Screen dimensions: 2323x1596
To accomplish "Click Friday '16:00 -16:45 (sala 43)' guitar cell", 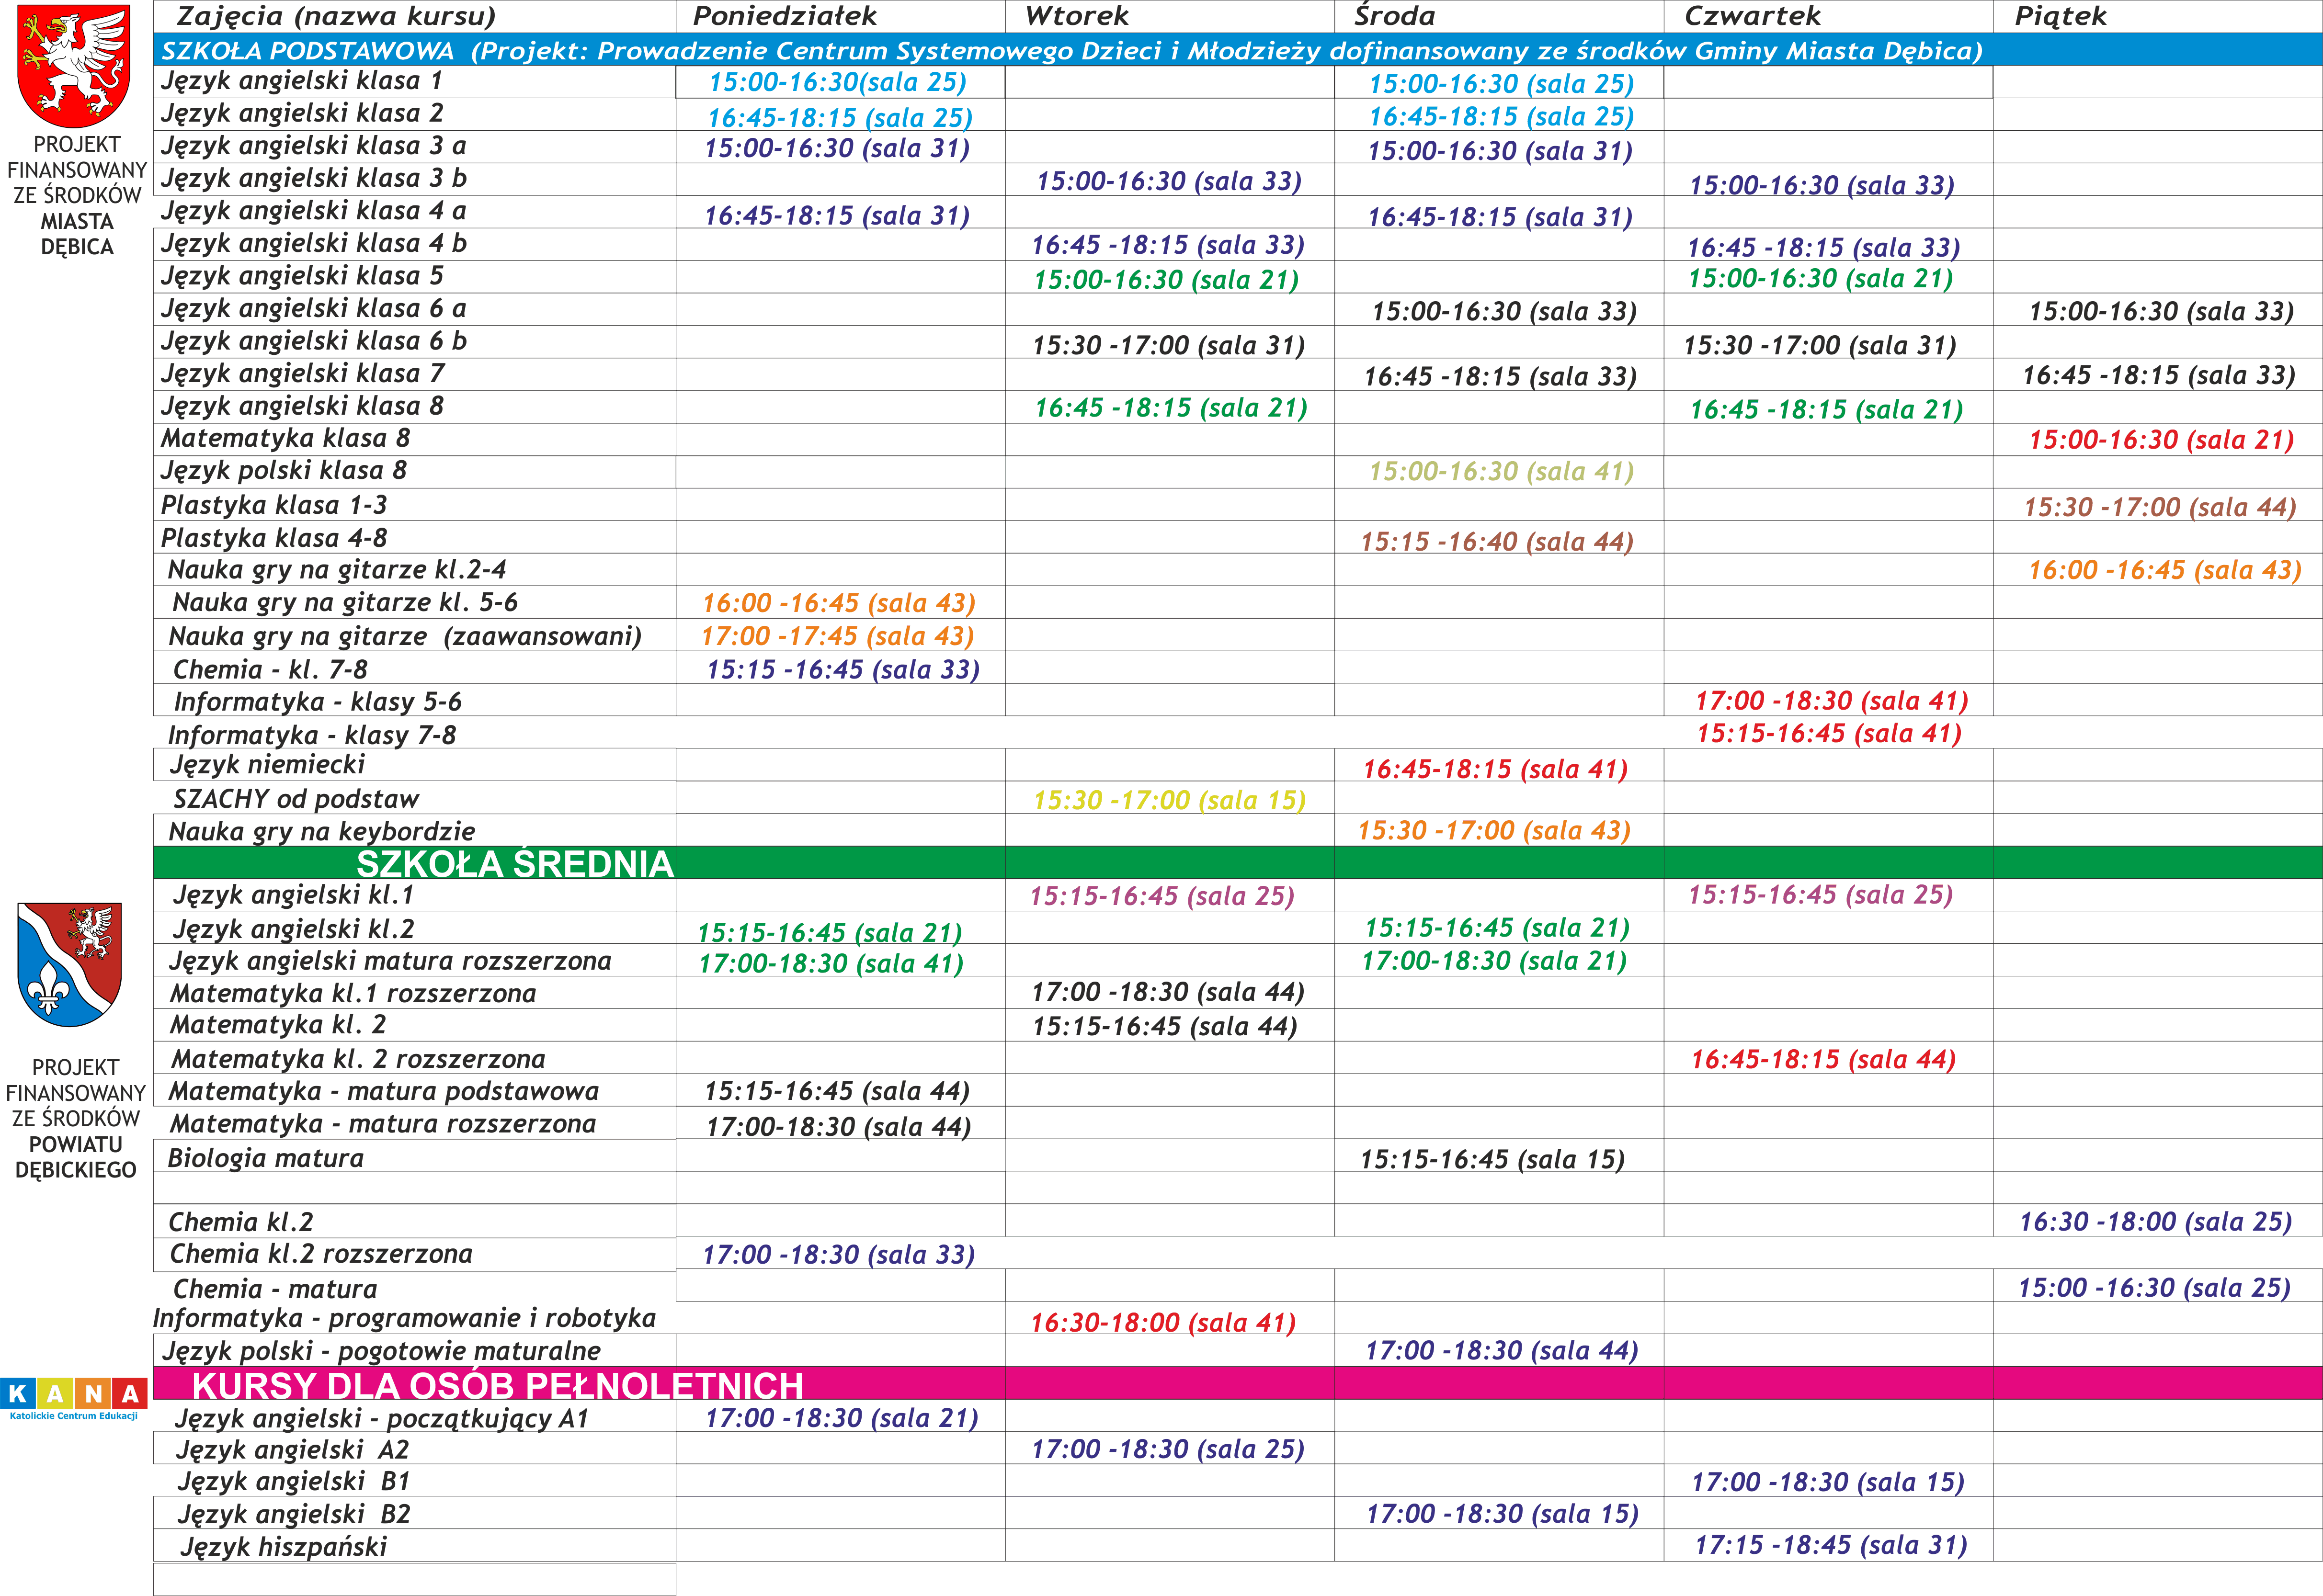I will pos(2165,571).
